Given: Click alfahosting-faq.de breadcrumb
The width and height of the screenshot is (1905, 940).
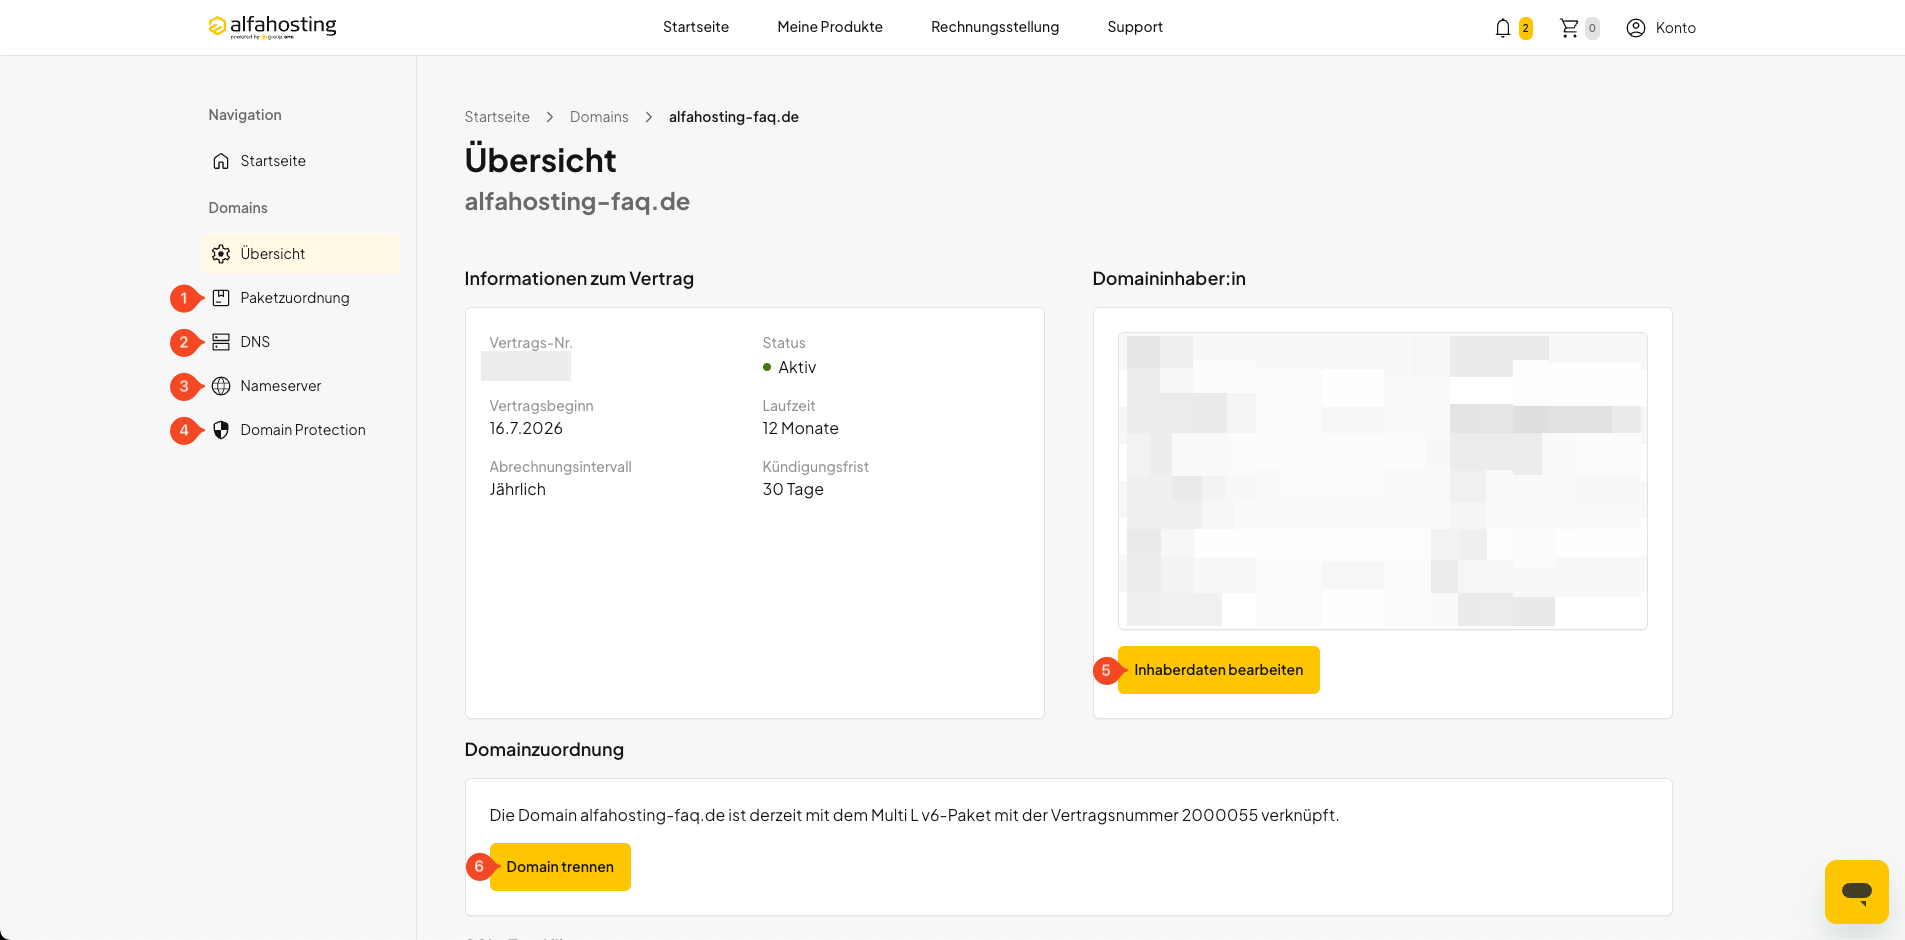Looking at the screenshot, I should 734,117.
